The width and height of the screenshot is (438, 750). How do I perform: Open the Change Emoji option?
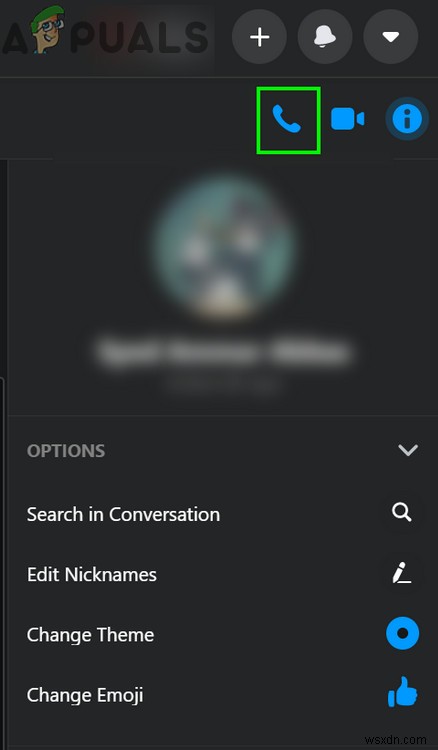[85, 695]
